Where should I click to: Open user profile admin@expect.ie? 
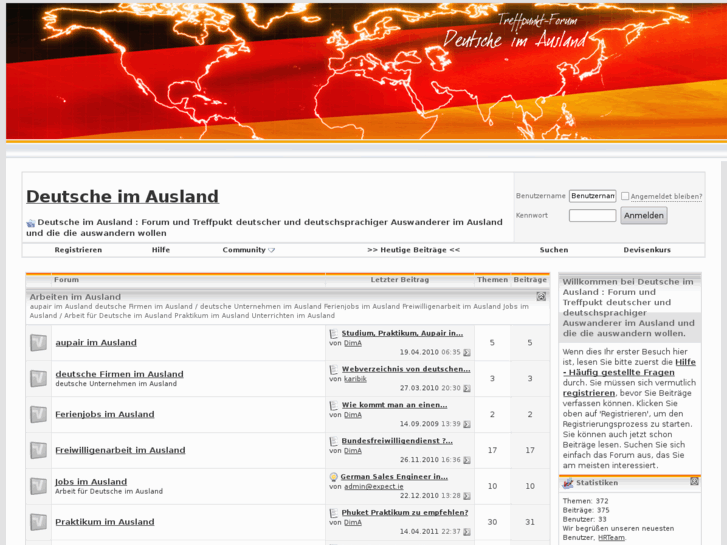click(374, 487)
